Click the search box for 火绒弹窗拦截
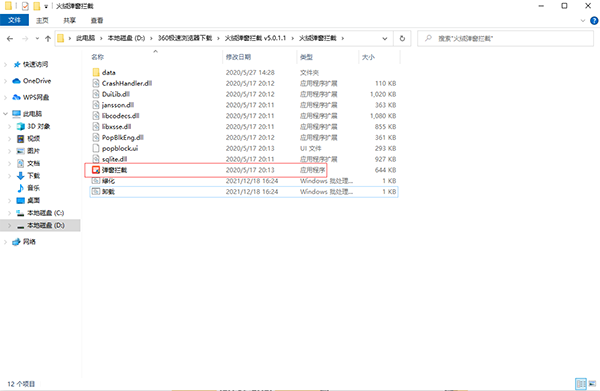Image resolution: width=600 pixels, height=391 pixels. (505, 38)
